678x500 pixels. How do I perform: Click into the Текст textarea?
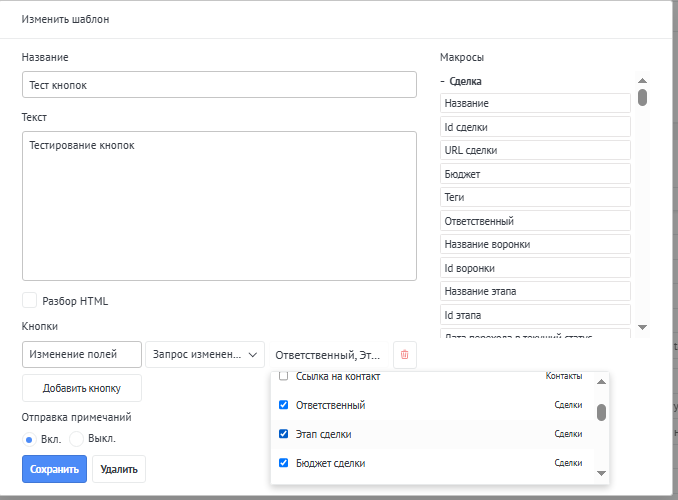(x=219, y=206)
